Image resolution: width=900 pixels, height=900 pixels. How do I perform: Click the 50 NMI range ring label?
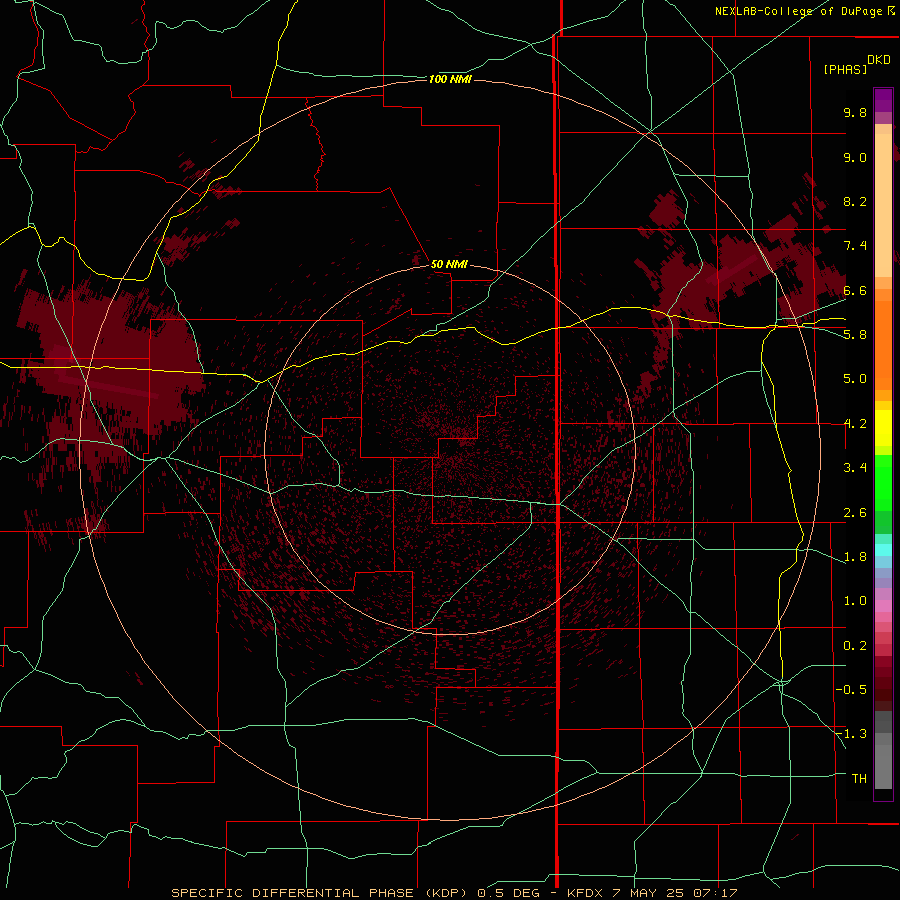(x=449, y=265)
